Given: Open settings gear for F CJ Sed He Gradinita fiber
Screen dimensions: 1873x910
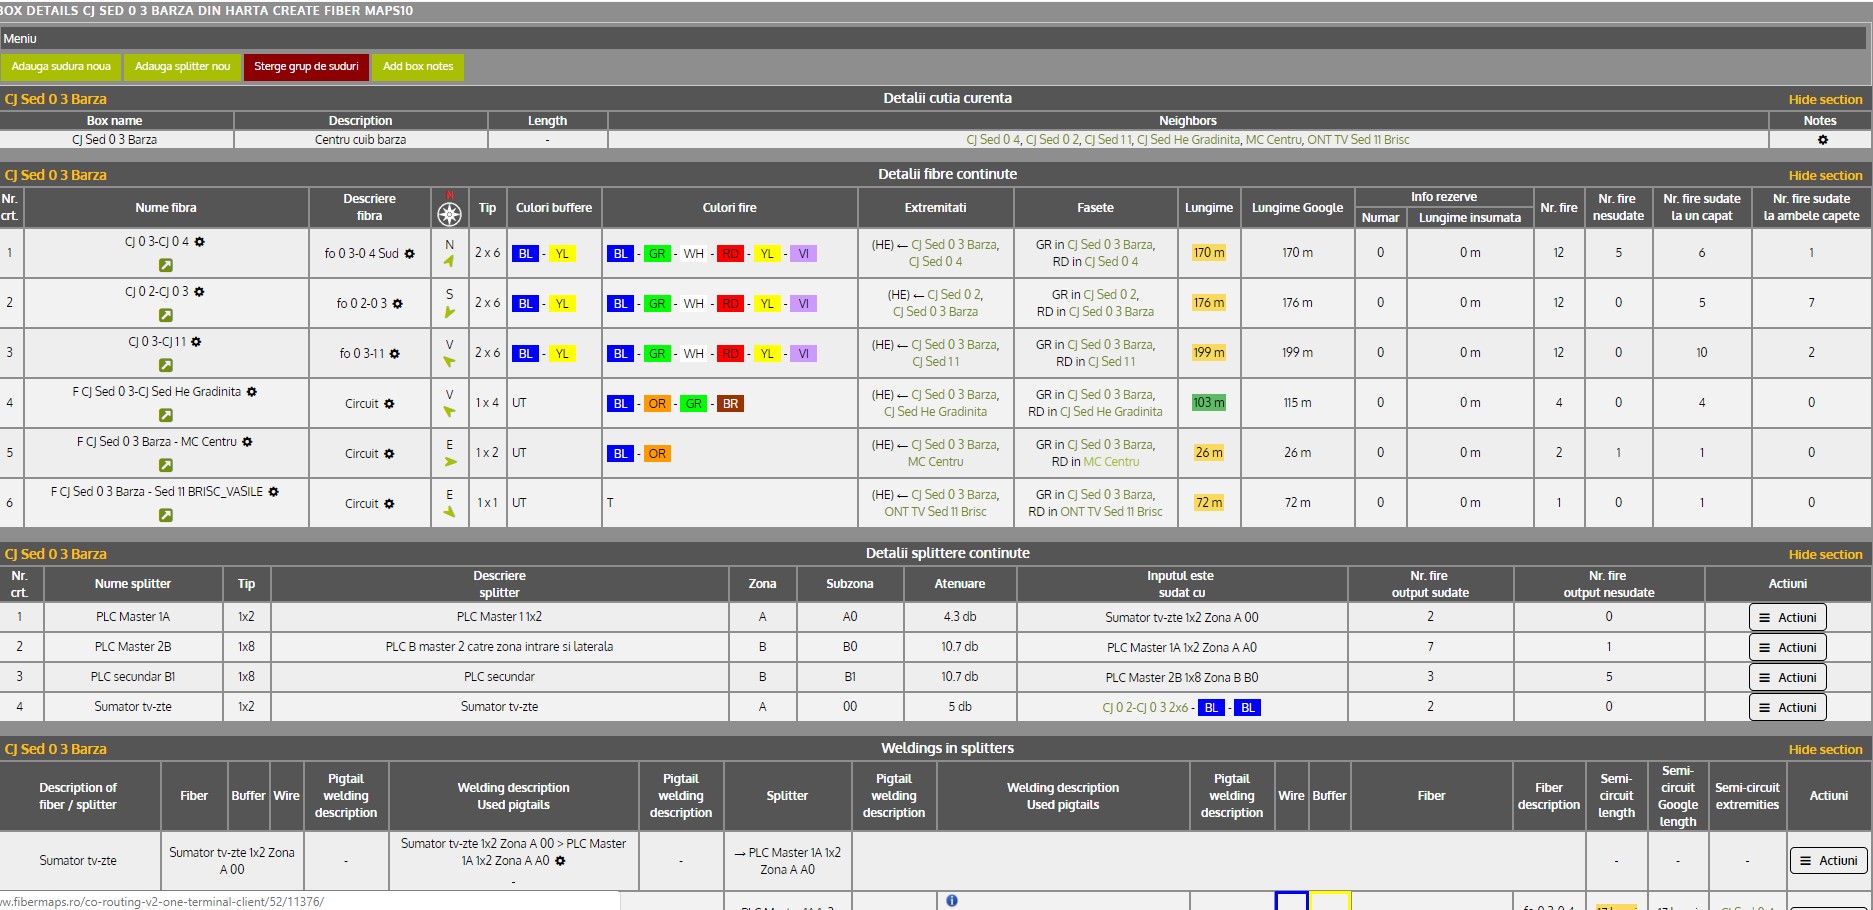Looking at the screenshot, I should (x=252, y=392).
